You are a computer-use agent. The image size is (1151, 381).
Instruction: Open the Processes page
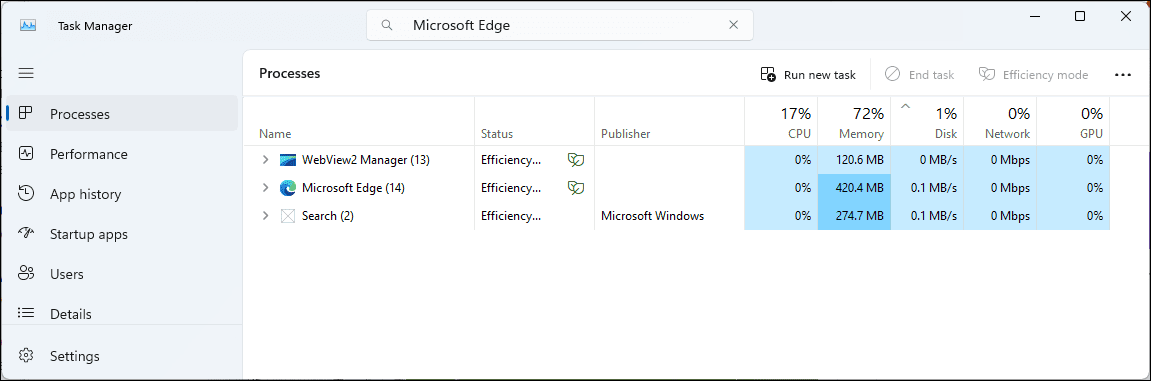[122, 114]
